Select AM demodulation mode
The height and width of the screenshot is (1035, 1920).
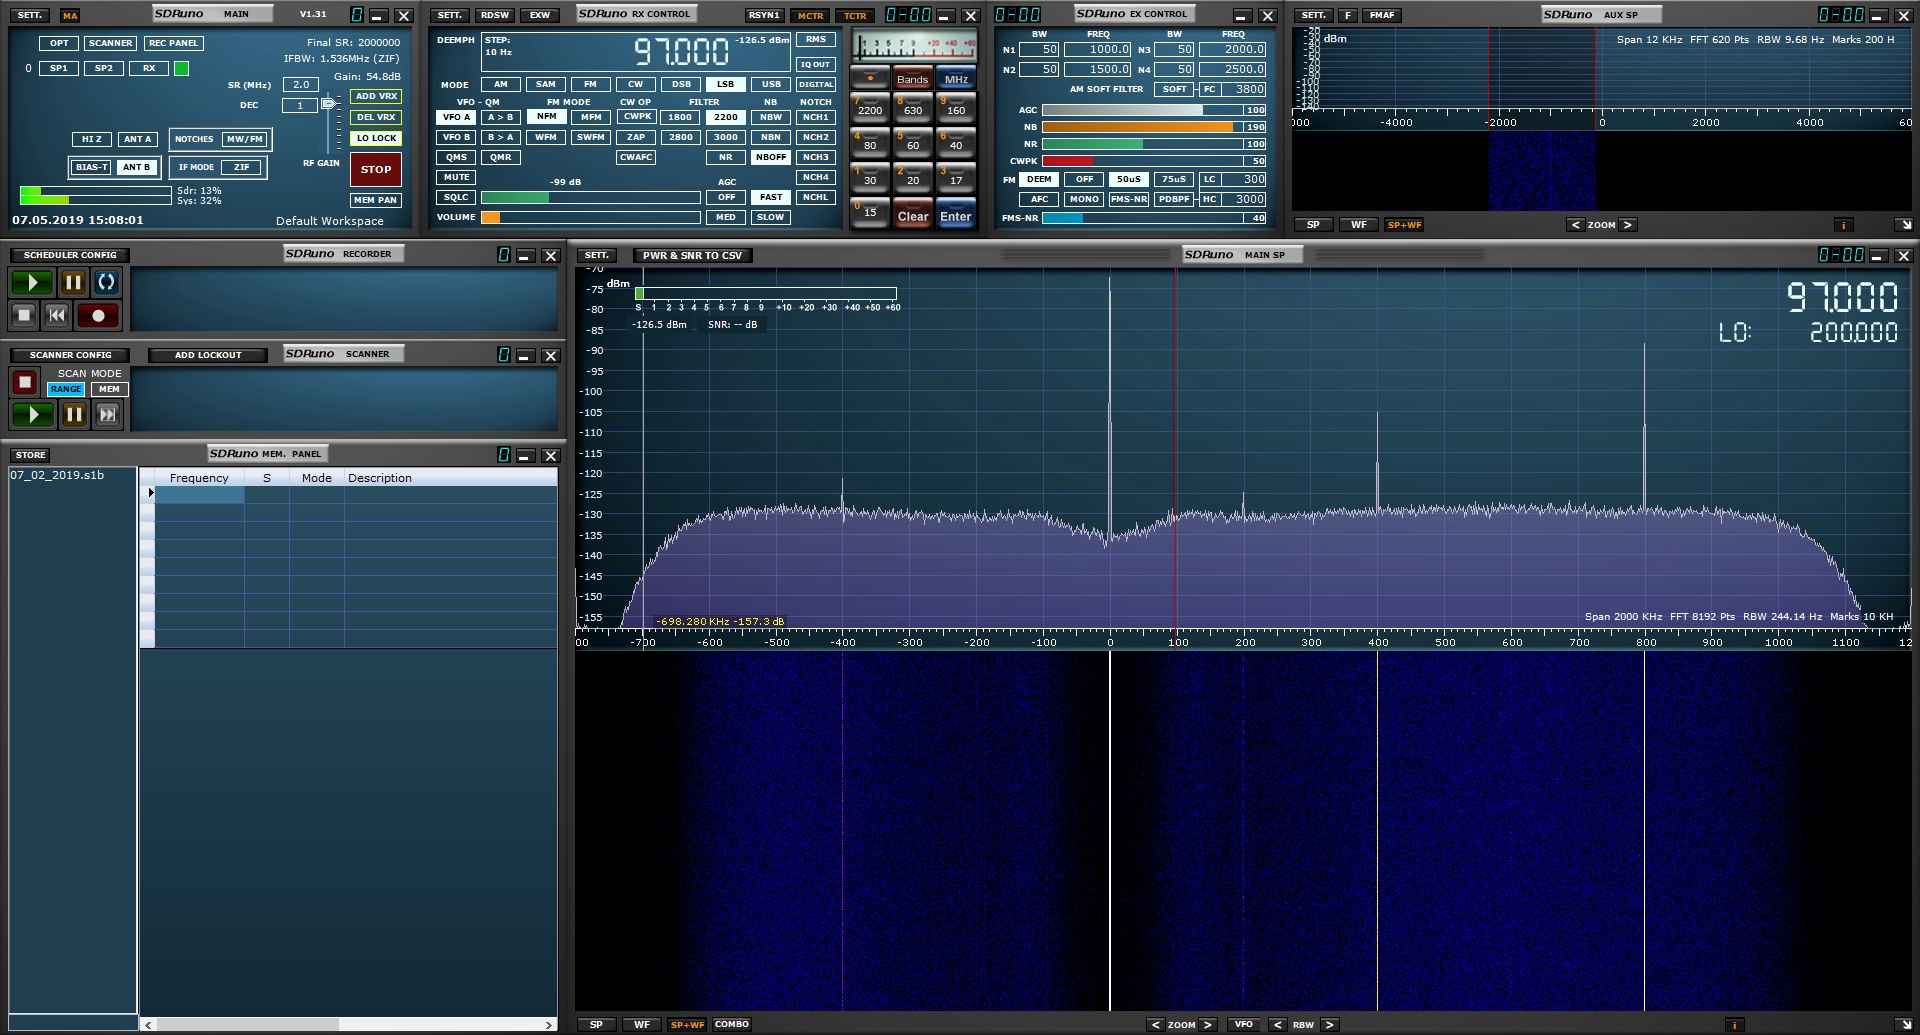pos(500,84)
